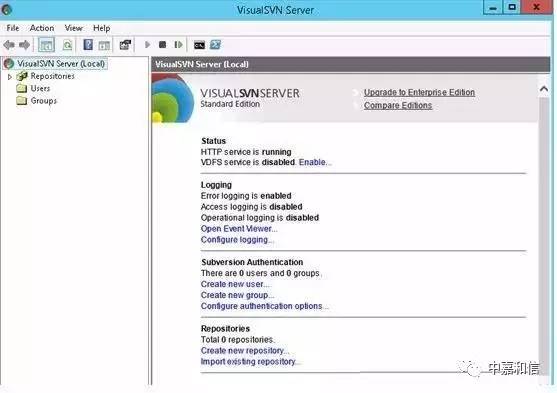Stop the service with the Stop icon
Viewport: 557px width, 393px height.
click(x=163, y=45)
